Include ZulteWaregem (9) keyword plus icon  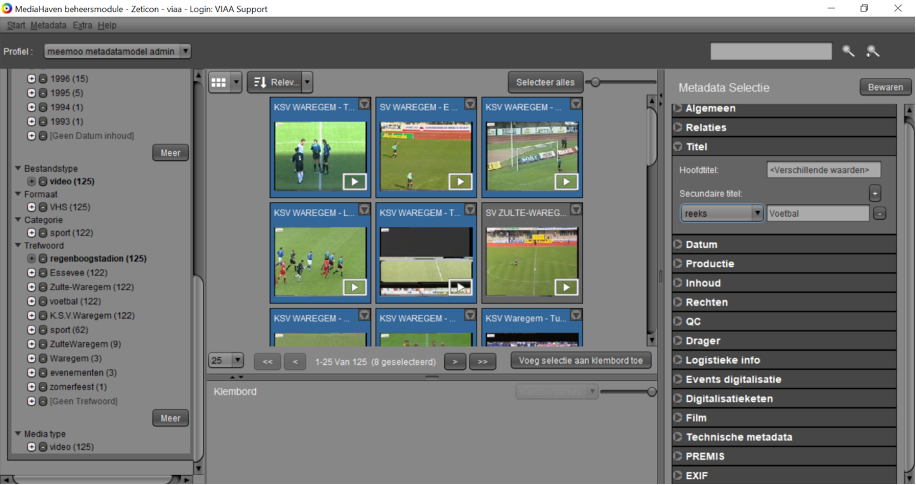pos(32,344)
